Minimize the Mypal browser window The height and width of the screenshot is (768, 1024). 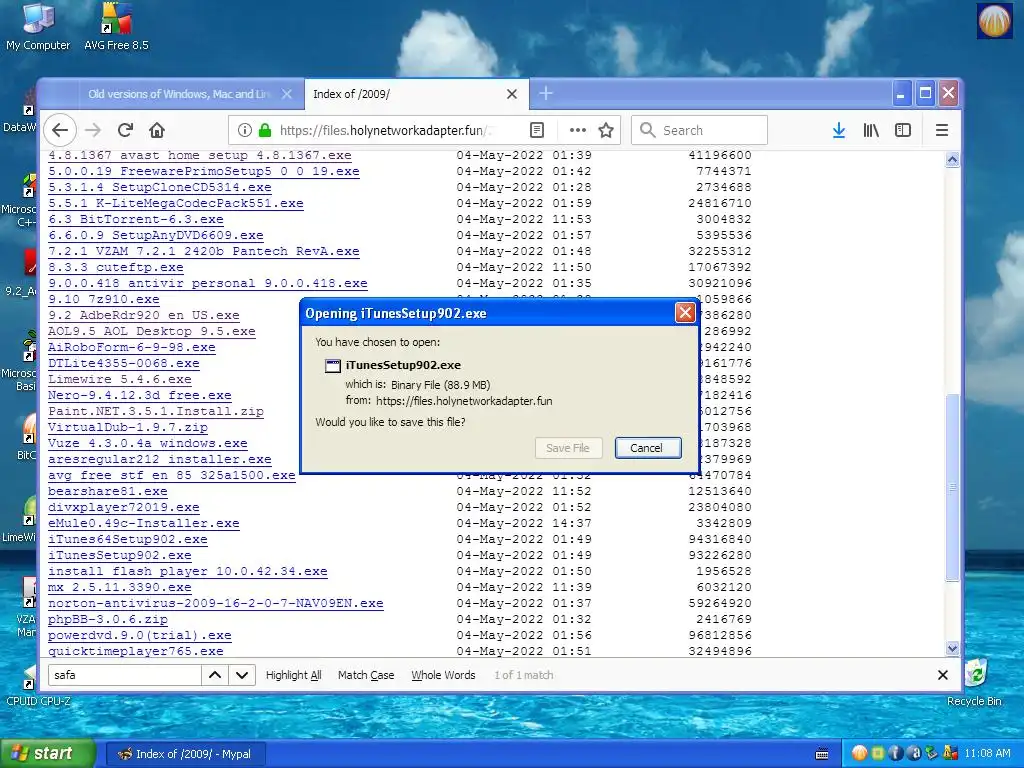pos(901,94)
